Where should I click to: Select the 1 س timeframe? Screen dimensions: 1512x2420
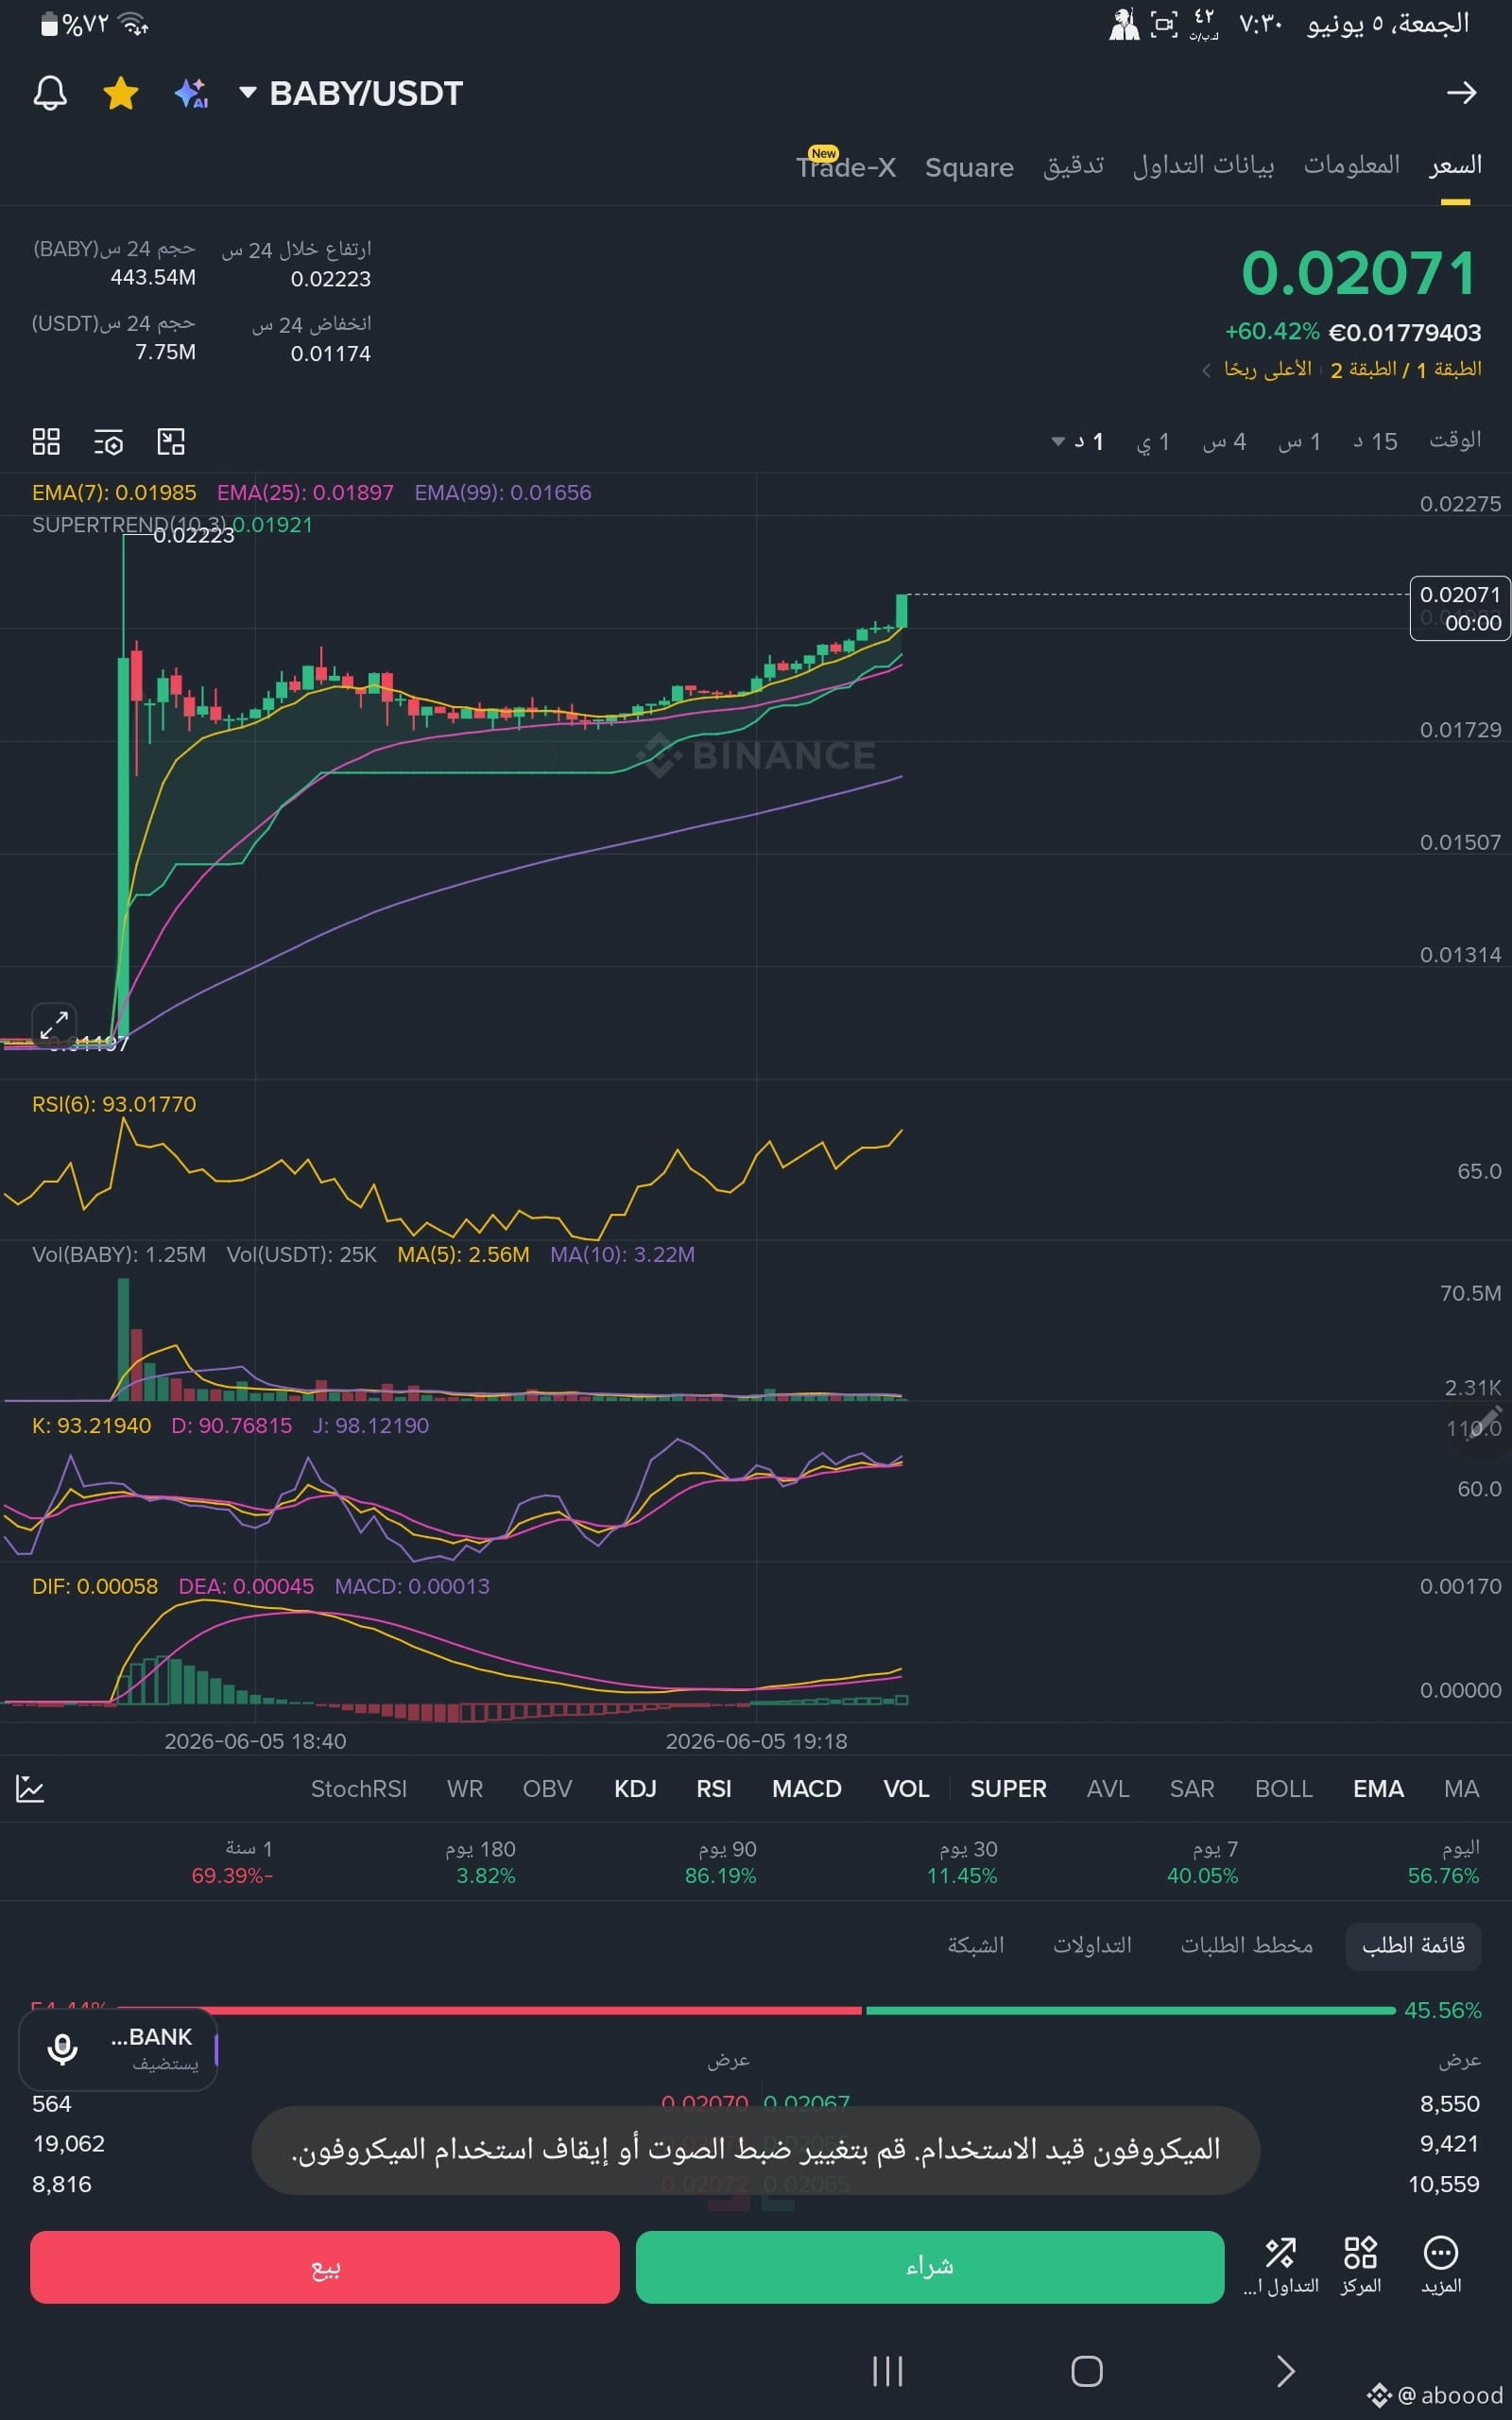pos(1299,441)
